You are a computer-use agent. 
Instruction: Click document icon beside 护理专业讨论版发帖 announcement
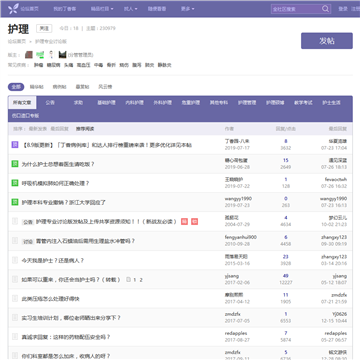(x=15, y=221)
